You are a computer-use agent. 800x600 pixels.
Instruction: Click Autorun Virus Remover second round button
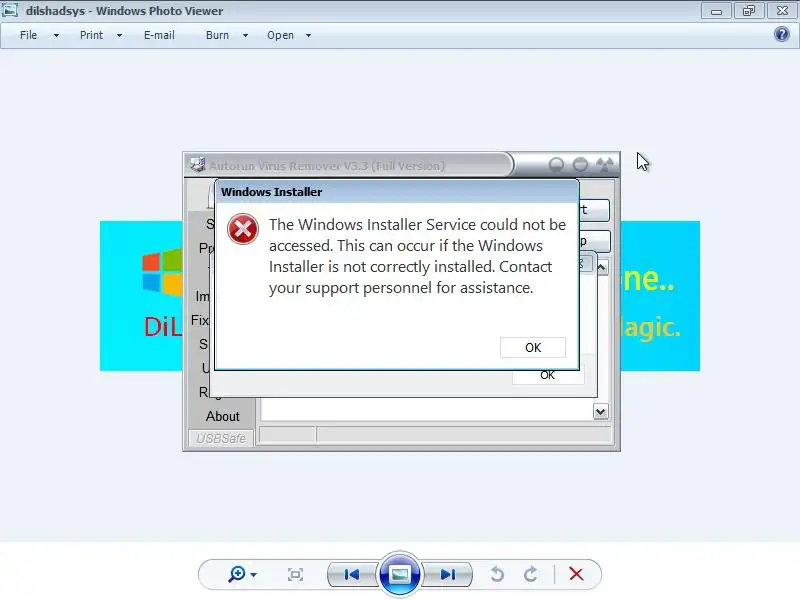580,164
